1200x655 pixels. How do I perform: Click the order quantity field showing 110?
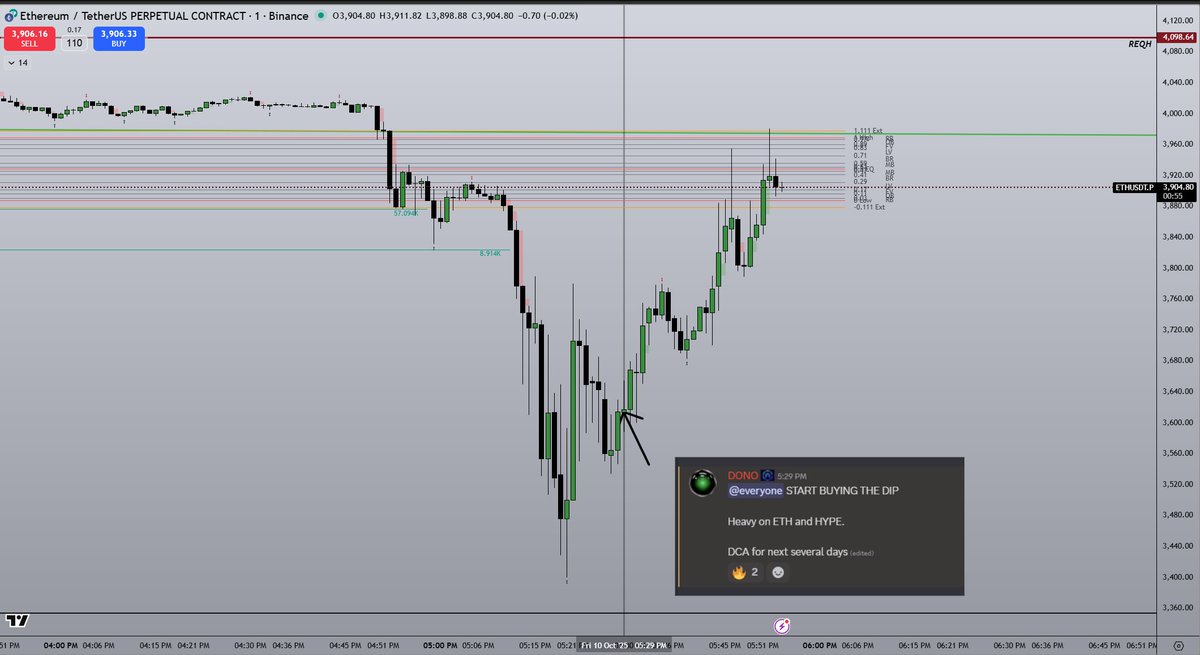(75, 43)
